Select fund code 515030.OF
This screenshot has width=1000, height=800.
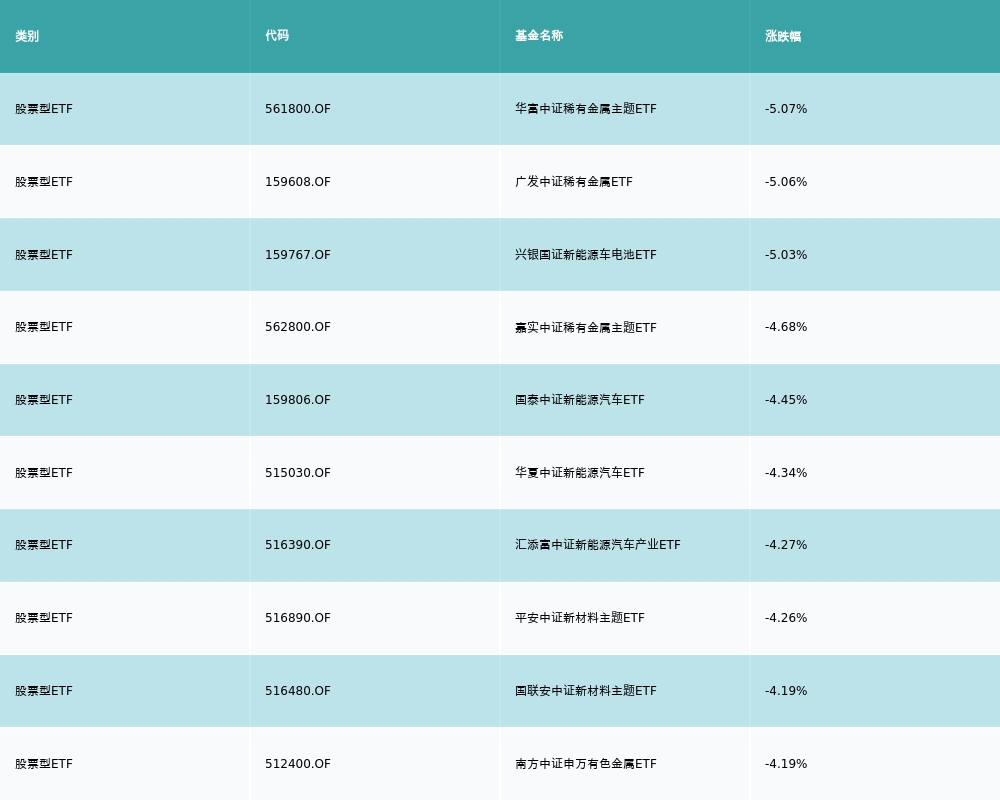click(298, 473)
